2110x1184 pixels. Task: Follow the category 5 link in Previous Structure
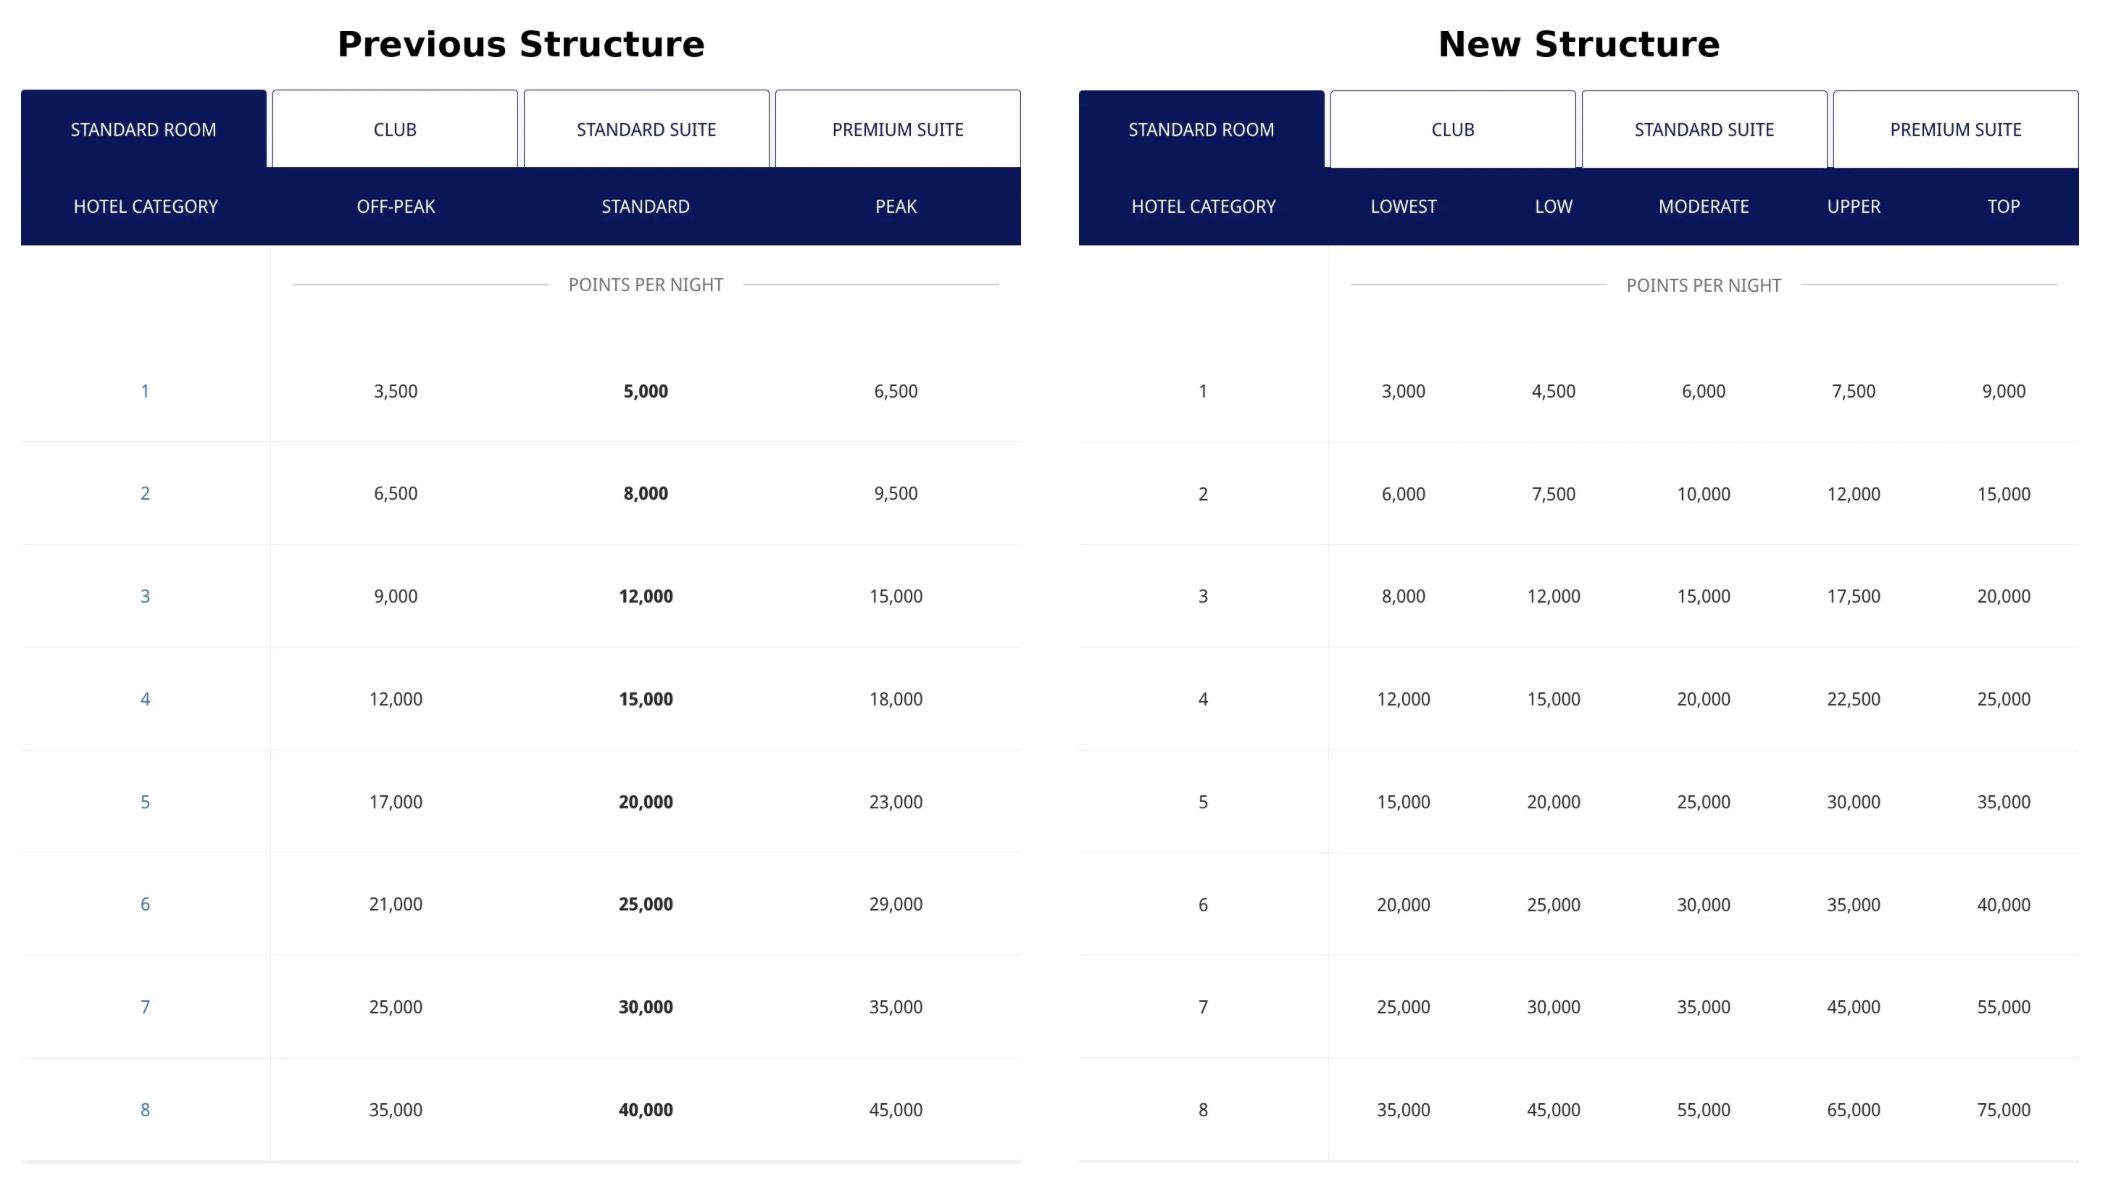pyautogui.click(x=145, y=802)
